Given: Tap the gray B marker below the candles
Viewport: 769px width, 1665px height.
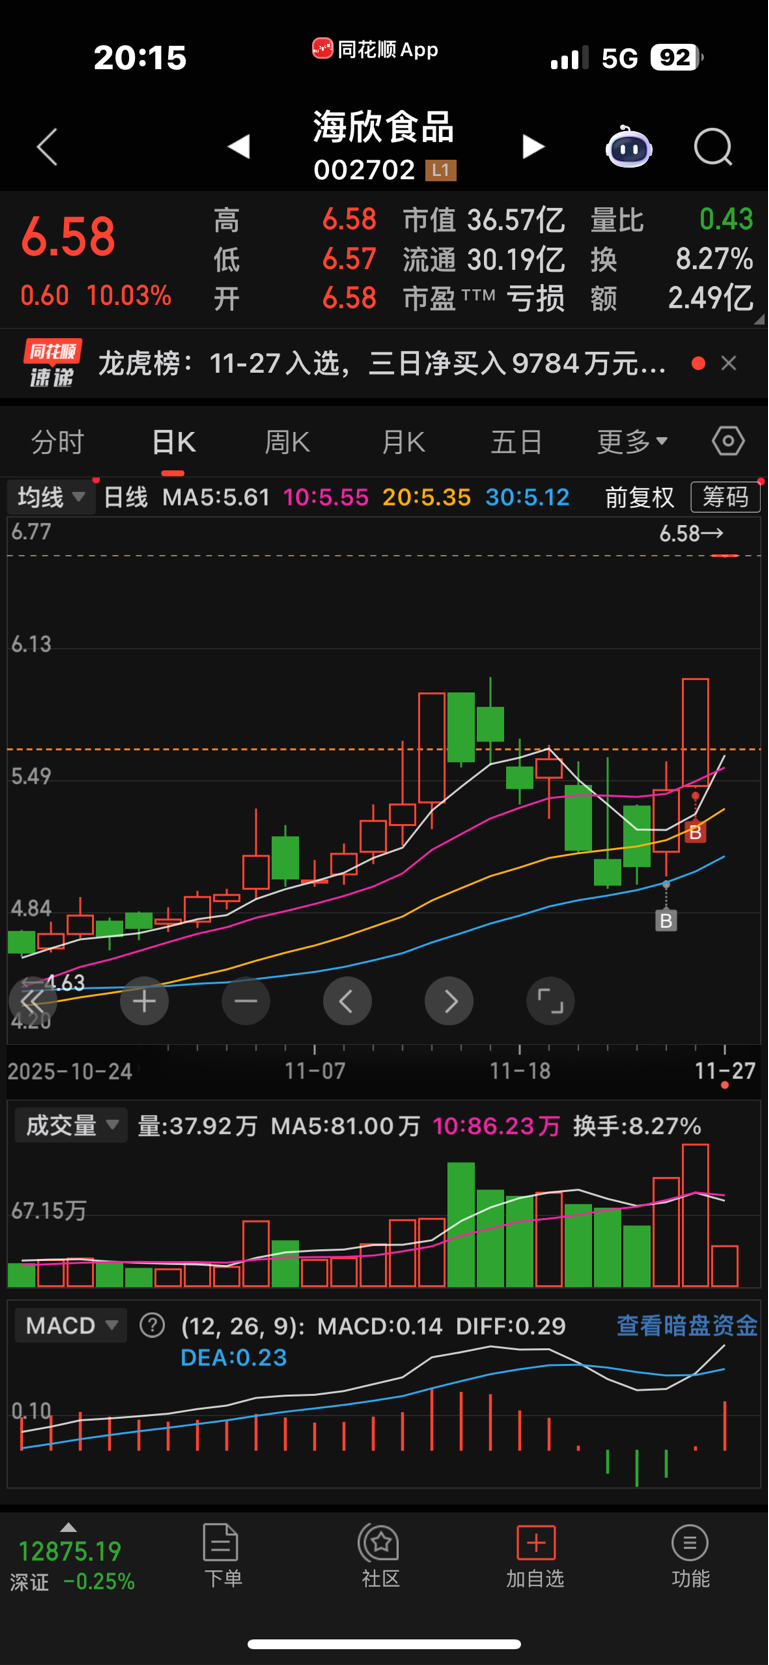Looking at the screenshot, I should tap(666, 920).
